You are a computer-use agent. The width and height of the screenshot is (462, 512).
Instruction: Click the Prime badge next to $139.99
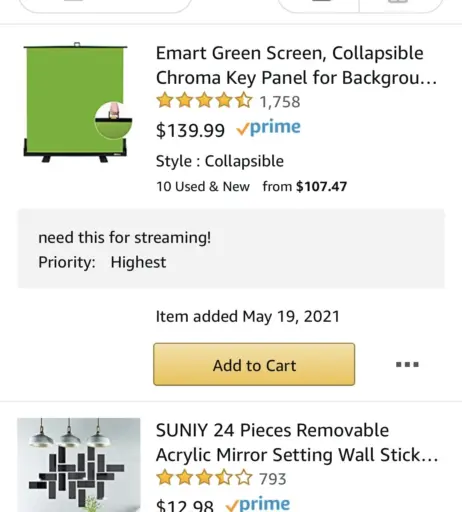tap(268, 128)
